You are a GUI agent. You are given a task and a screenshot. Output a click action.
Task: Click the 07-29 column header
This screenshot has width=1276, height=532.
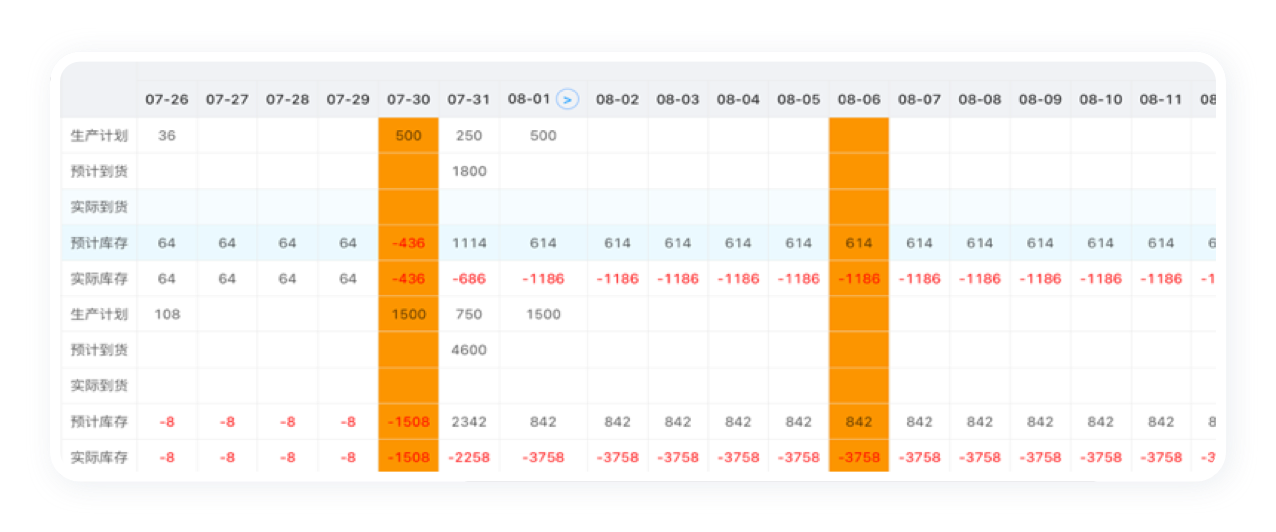(x=348, y=99)
